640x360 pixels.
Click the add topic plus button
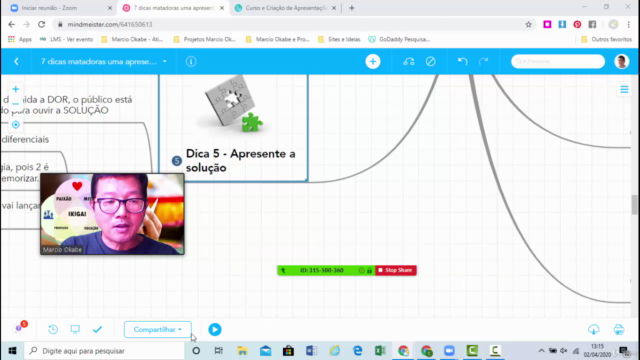[373, 62]
